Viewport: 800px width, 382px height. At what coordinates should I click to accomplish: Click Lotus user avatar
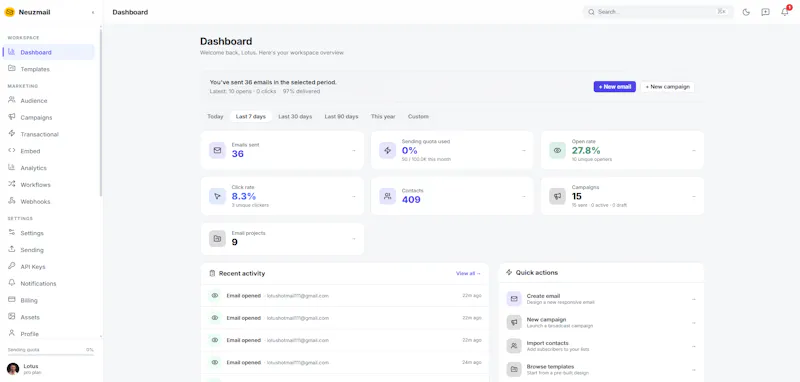[13, 369]
